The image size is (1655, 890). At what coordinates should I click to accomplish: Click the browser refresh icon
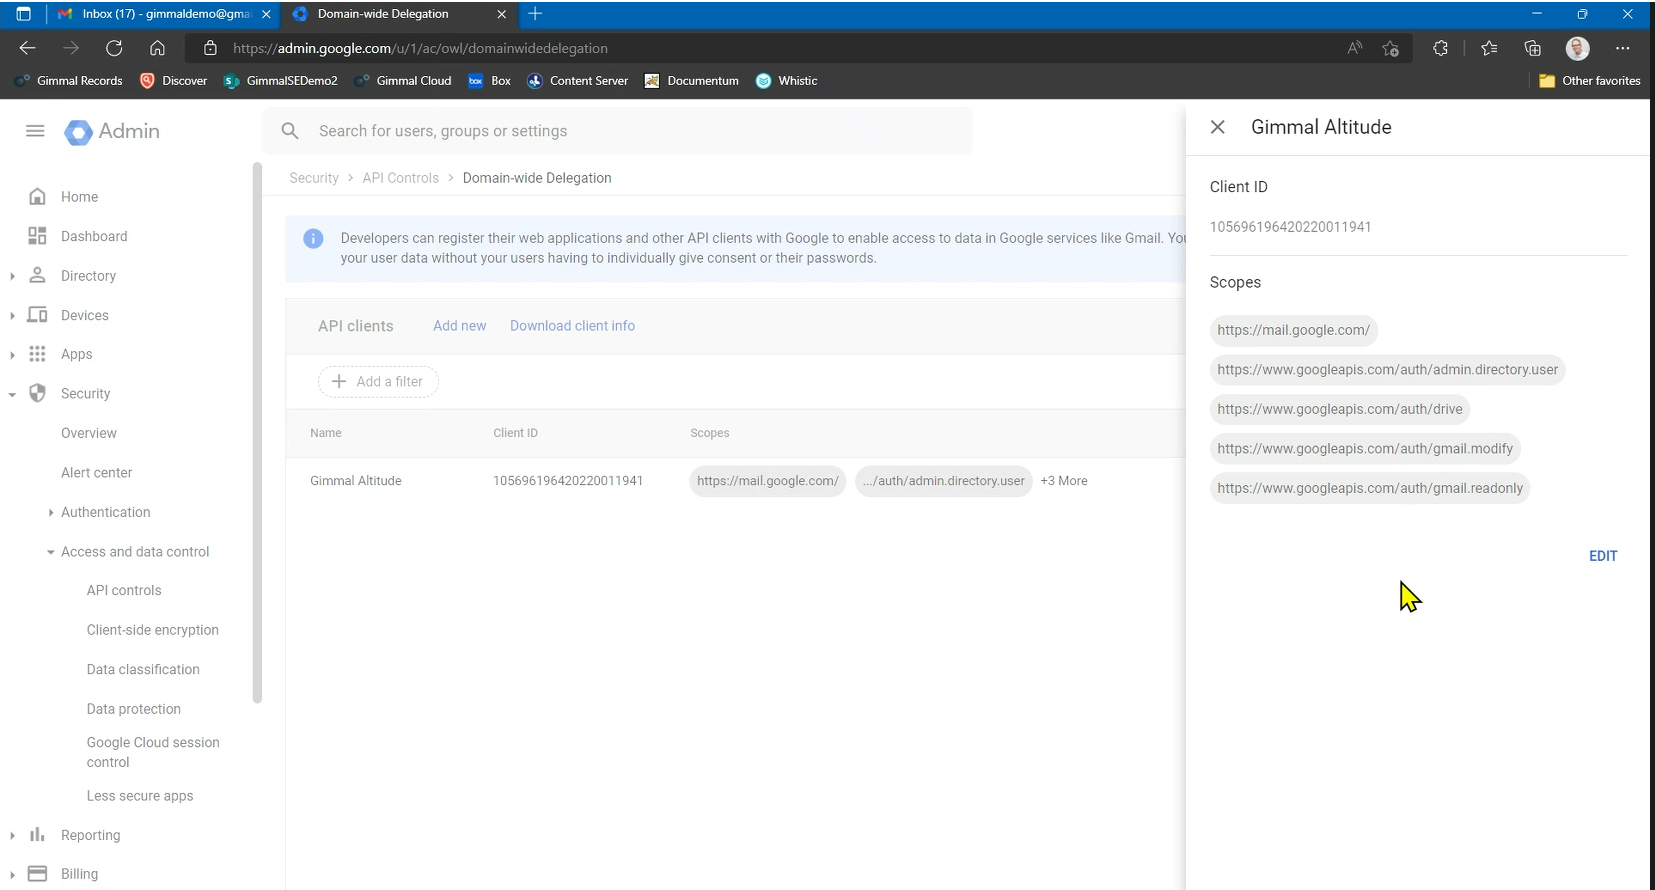[114, 48]
